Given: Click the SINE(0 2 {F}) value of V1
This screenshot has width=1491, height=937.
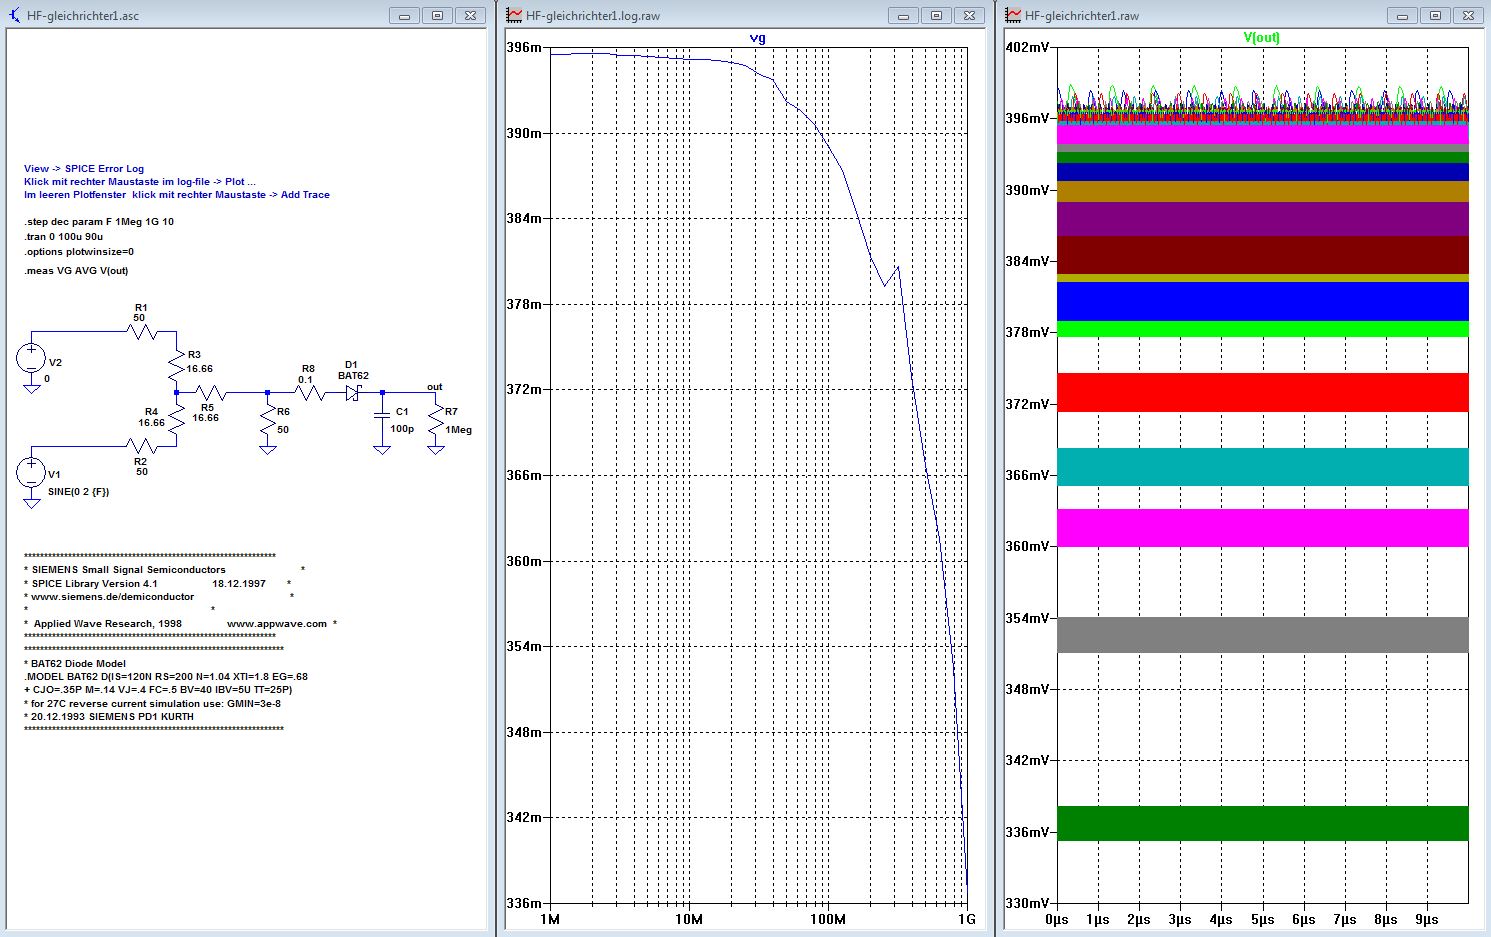Looking at the screenshot, I should [x=78, y=492].
